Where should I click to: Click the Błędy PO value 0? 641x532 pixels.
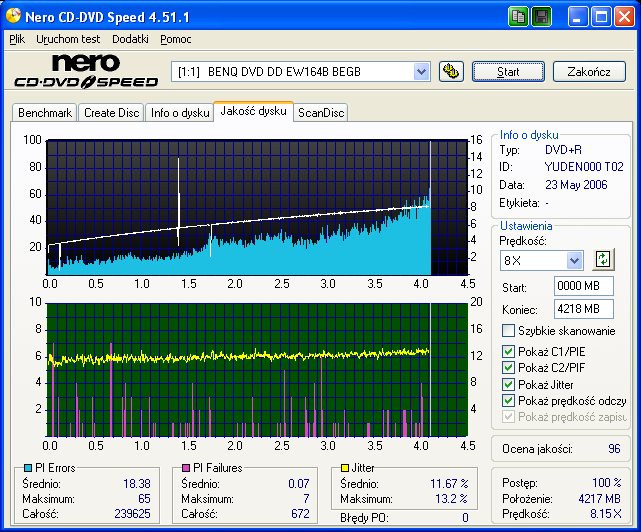(465, 518)
